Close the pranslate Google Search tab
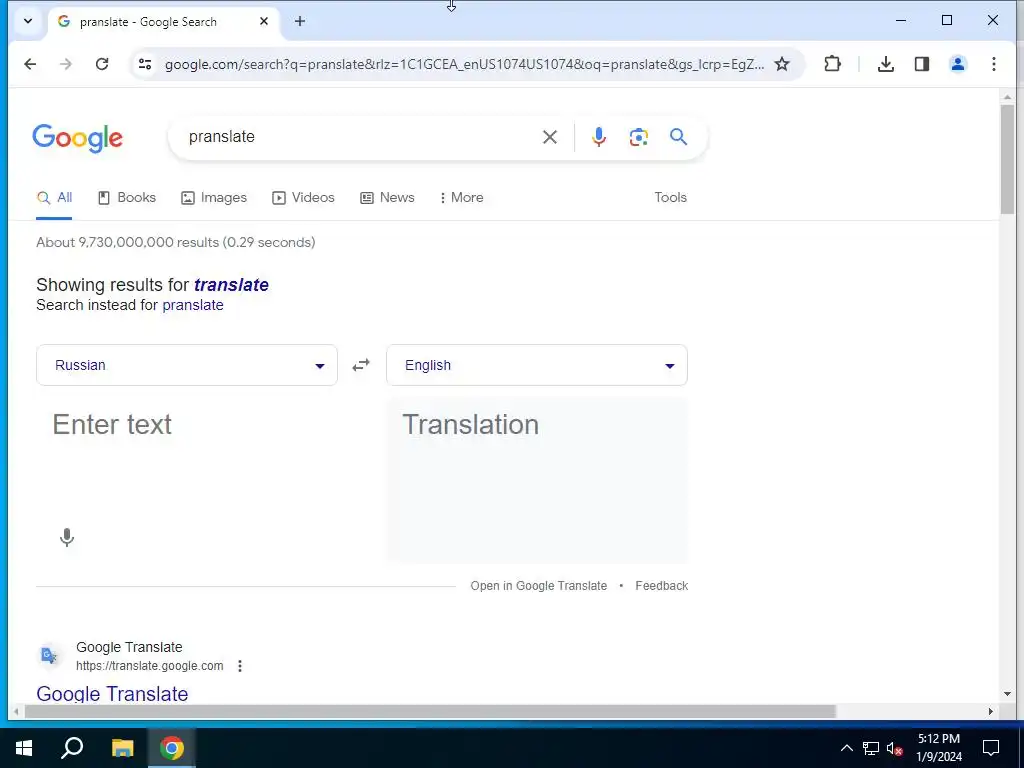Image resolution: width=1024 pixels, height=768 pixels. point(264,22)
